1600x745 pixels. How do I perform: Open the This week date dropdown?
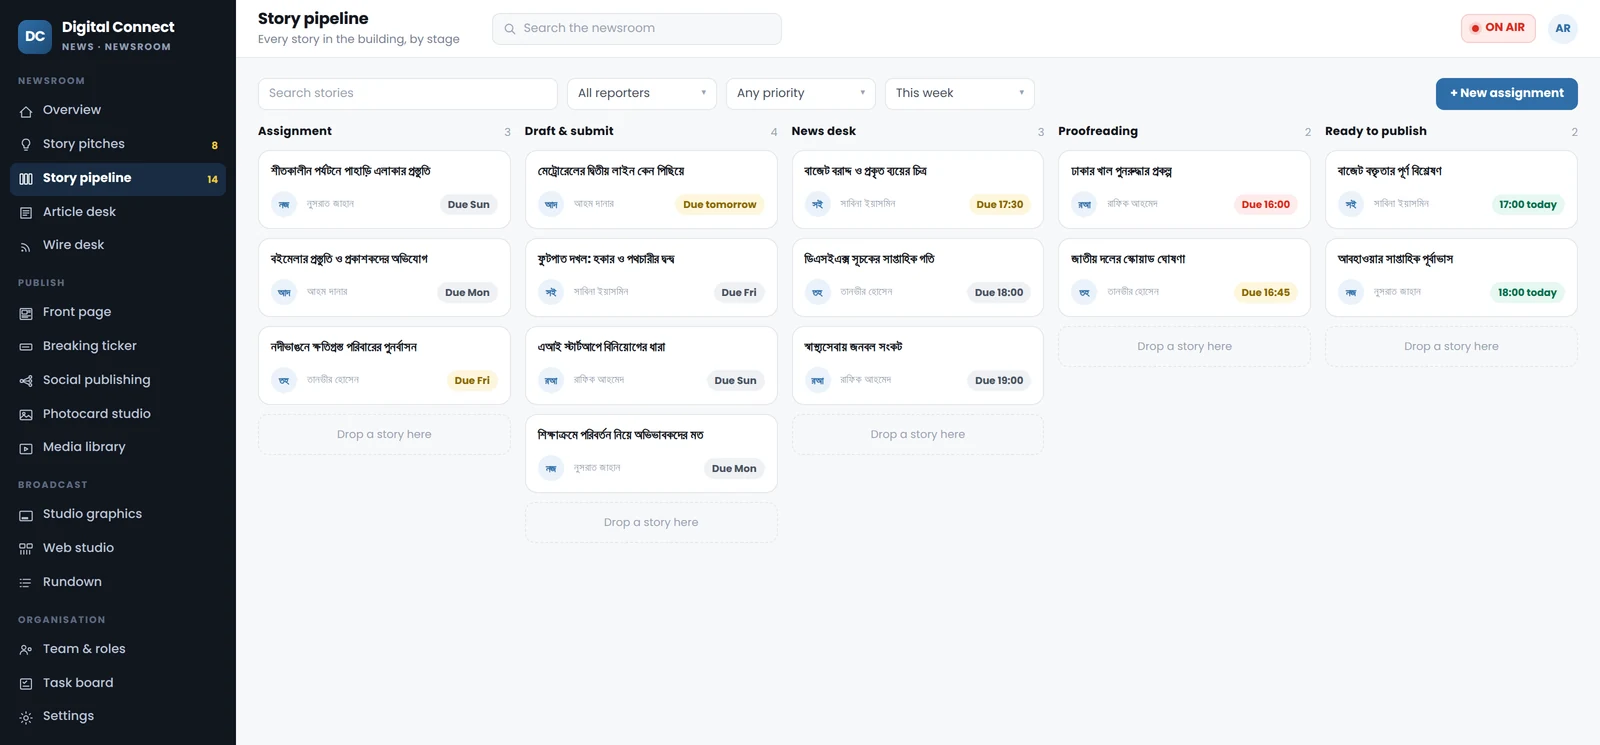[960, 93]
